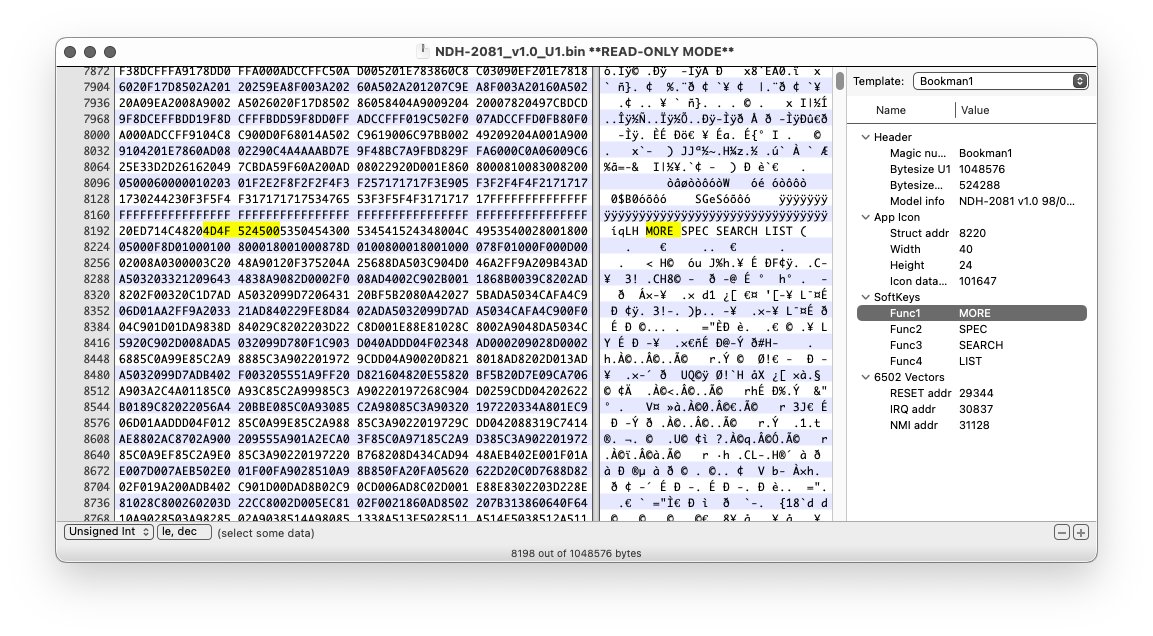
Task: Click SPEC SEARCH LIST text in ASCII pane
Action: click(x=737, y=231)
